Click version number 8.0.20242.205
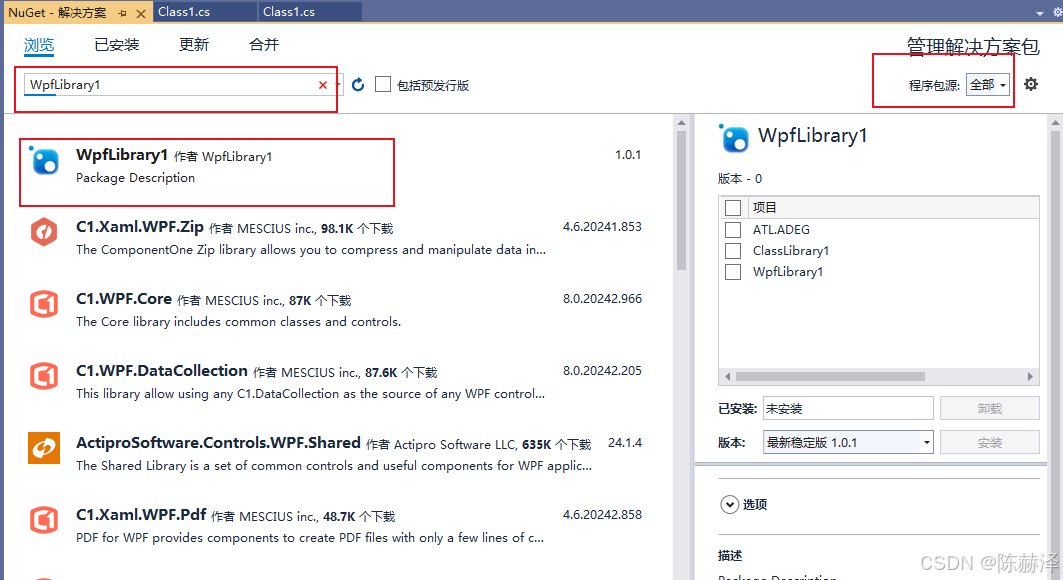This screenshot has height=580, width=1063. click(602, 371)
